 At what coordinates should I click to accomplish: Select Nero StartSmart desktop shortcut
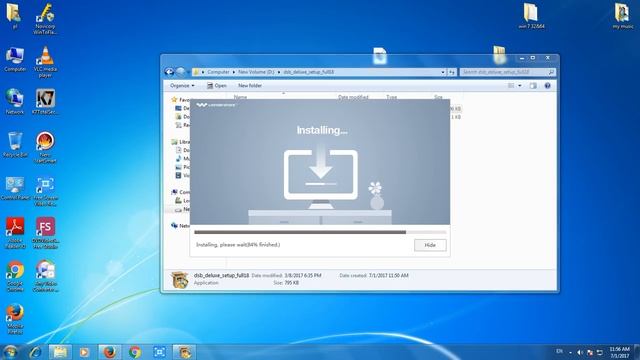click(45, 147)
